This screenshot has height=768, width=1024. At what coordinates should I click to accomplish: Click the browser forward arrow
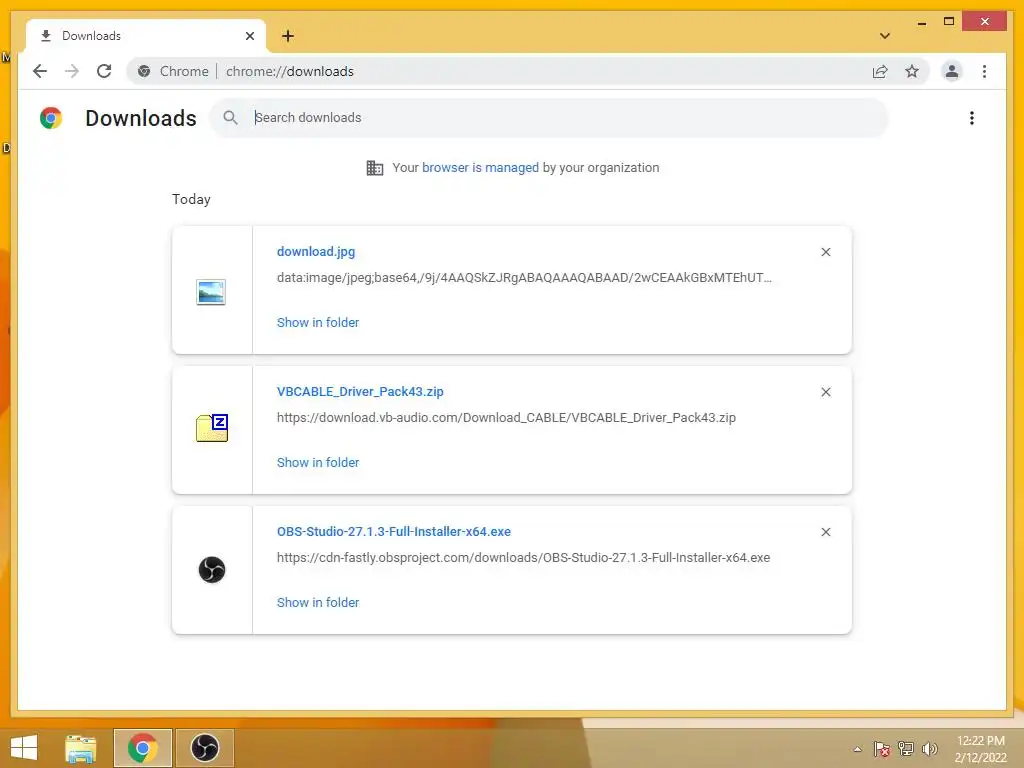pos(72,71)
